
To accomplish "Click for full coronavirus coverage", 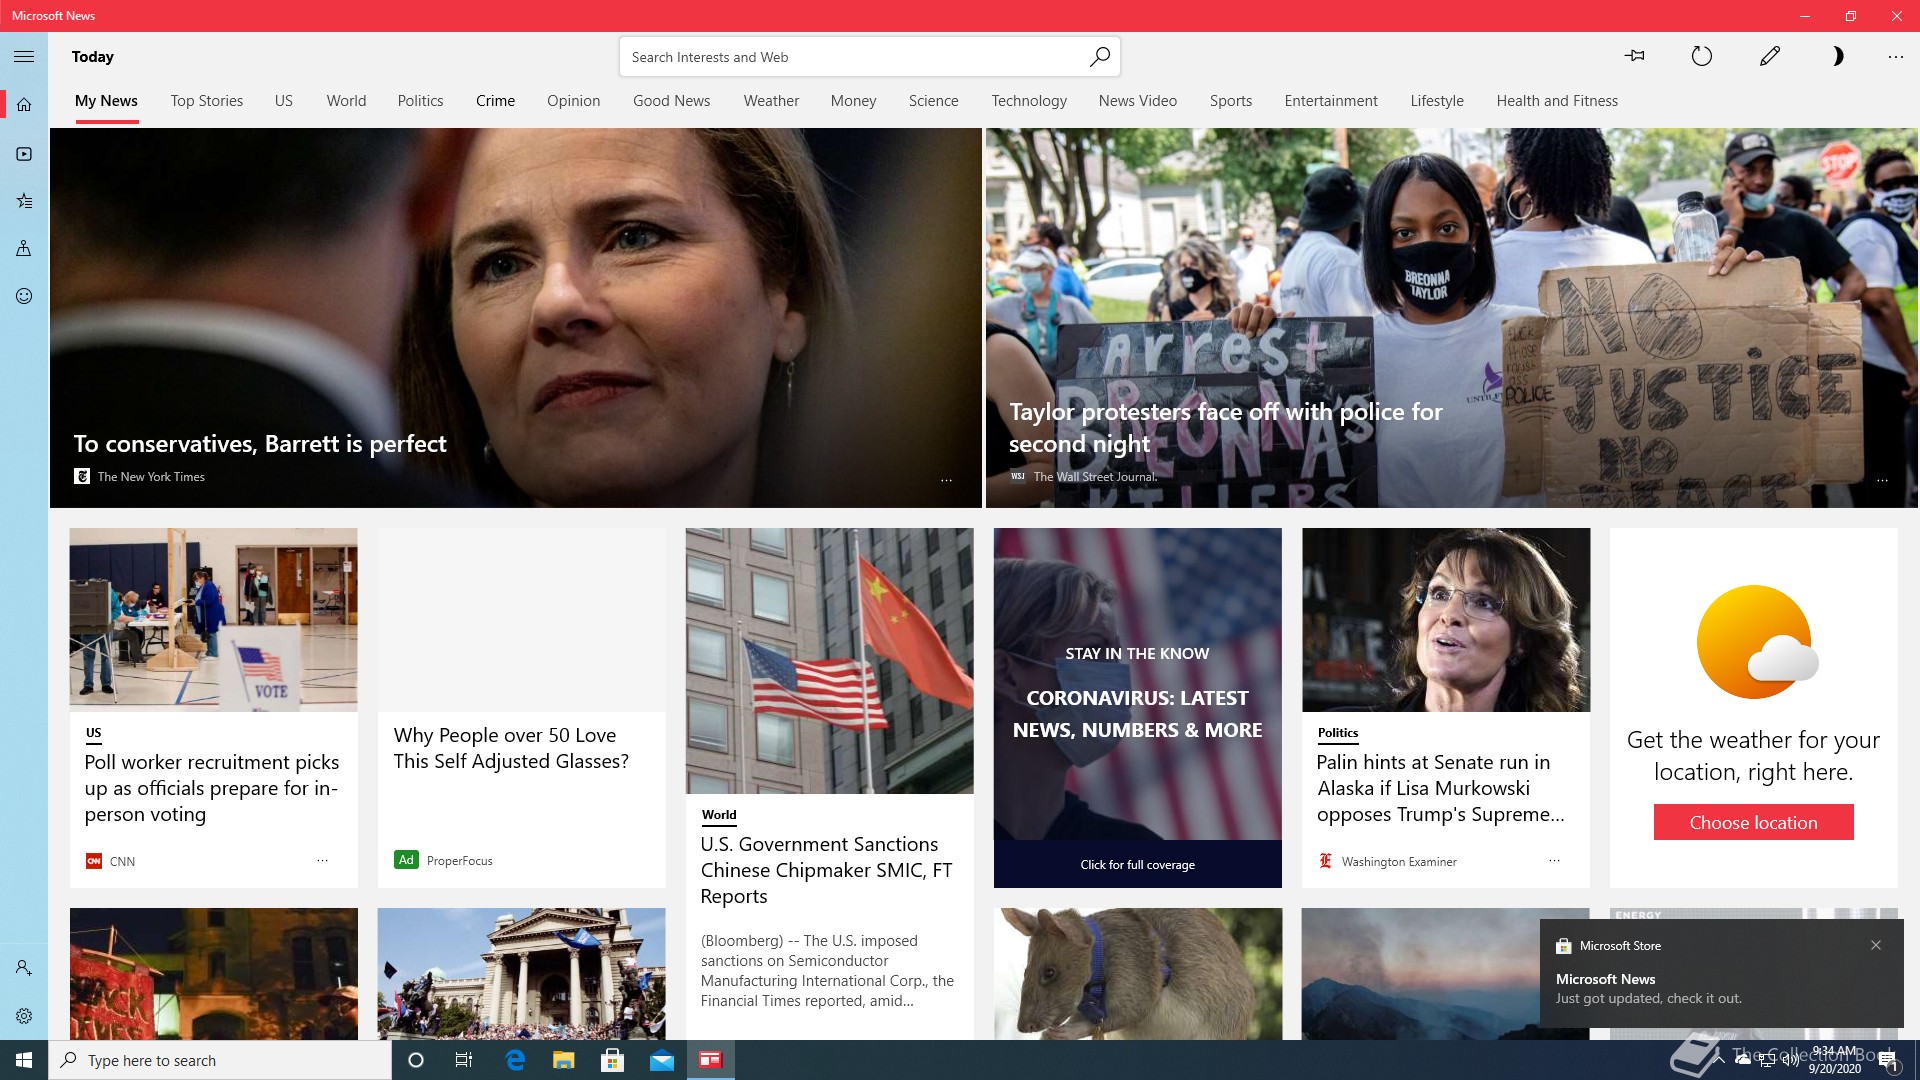I will pos(1137,864).
